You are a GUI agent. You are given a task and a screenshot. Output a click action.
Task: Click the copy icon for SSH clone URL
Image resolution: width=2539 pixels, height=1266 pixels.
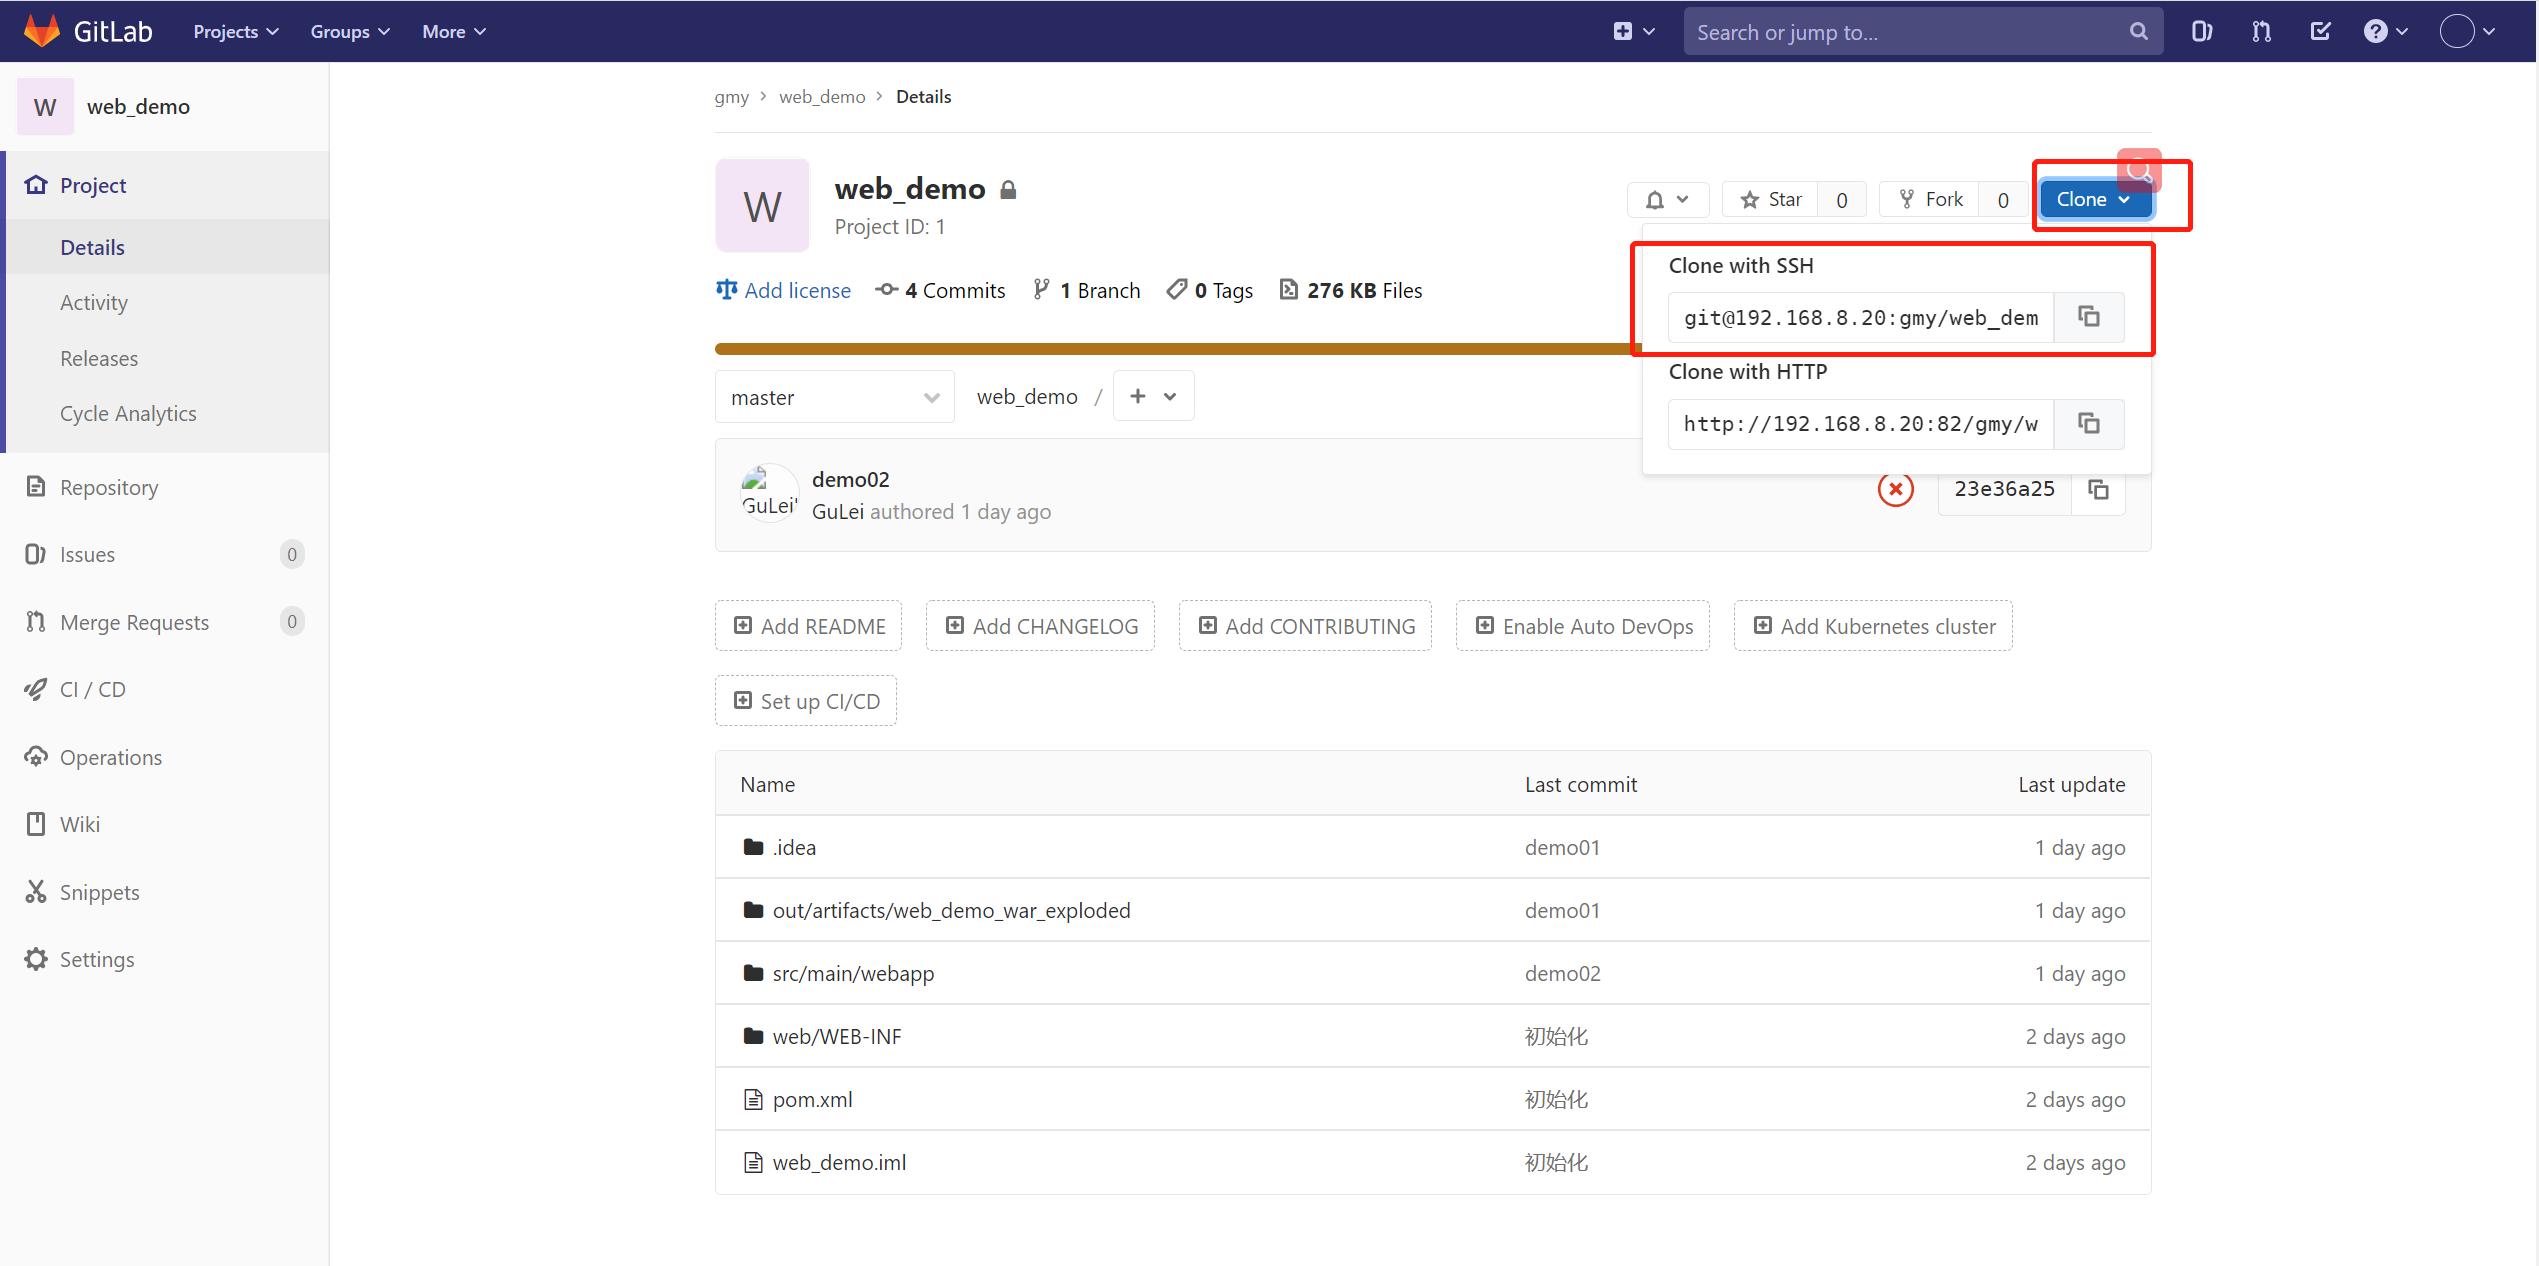click(x=2090, y=316)
